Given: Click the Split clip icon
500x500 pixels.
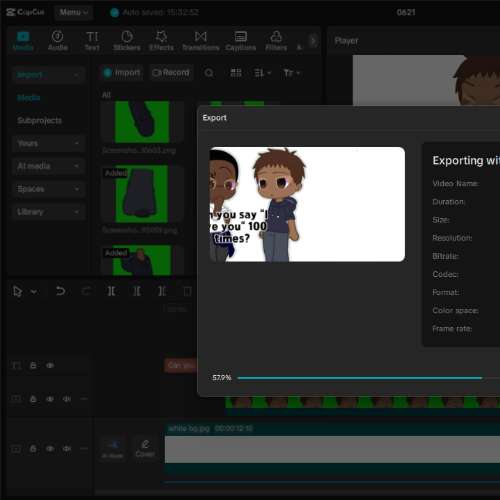Looking at the screenshot, I should (x=111, y=291).
